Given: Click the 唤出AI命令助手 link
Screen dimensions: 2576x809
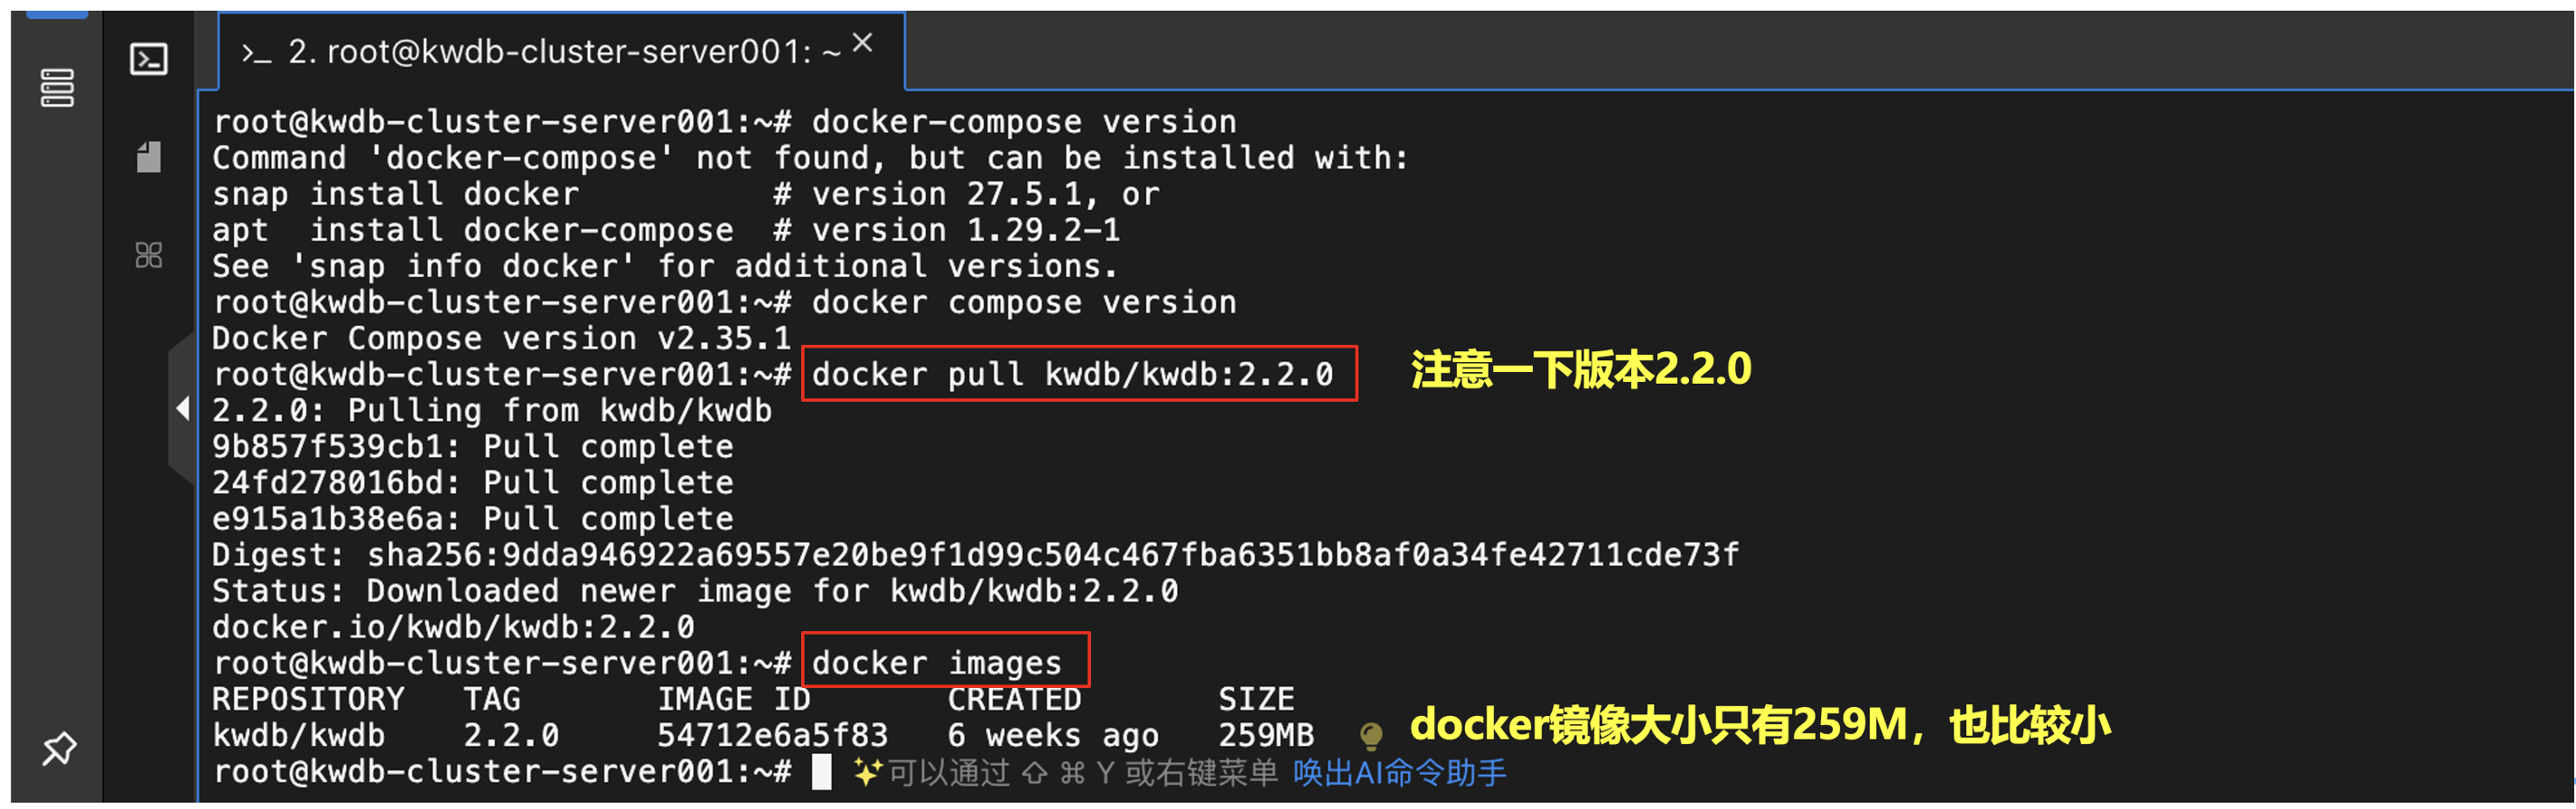Looking at the screenshot, I should (x=1399, y=773).
